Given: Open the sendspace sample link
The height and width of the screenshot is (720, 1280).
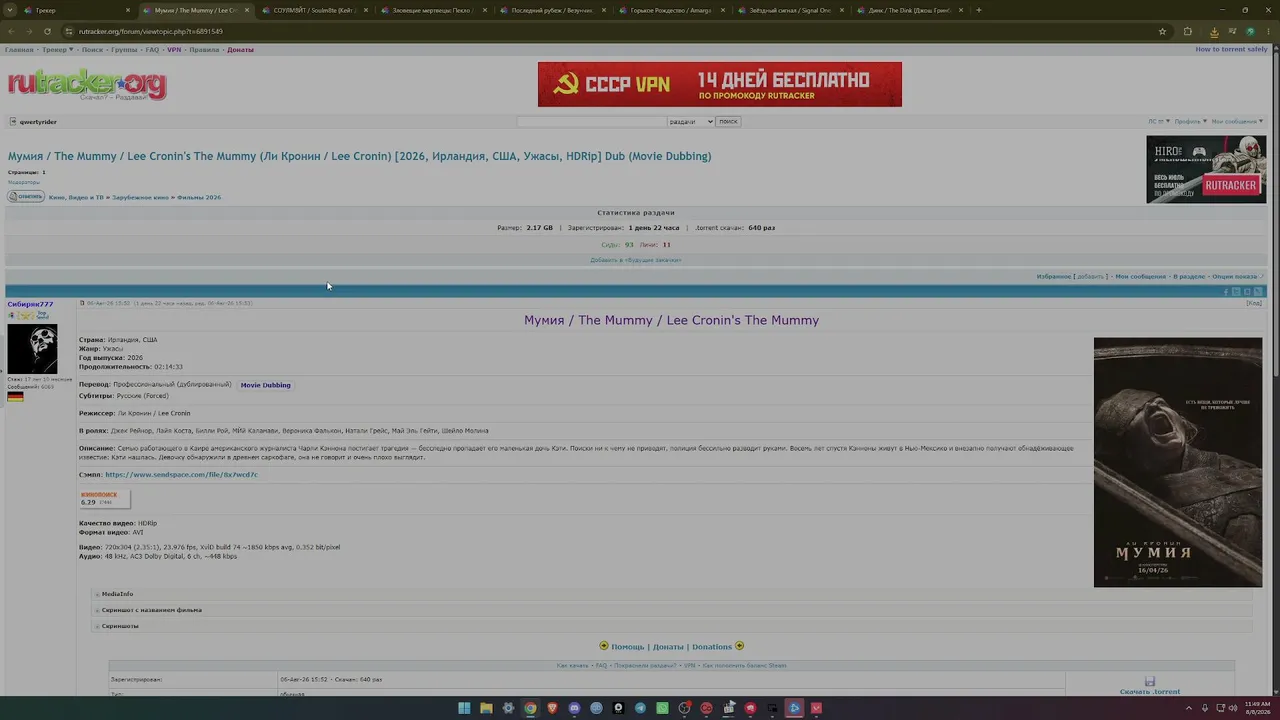Looking at the screenshot, I should tap(181, 474).
